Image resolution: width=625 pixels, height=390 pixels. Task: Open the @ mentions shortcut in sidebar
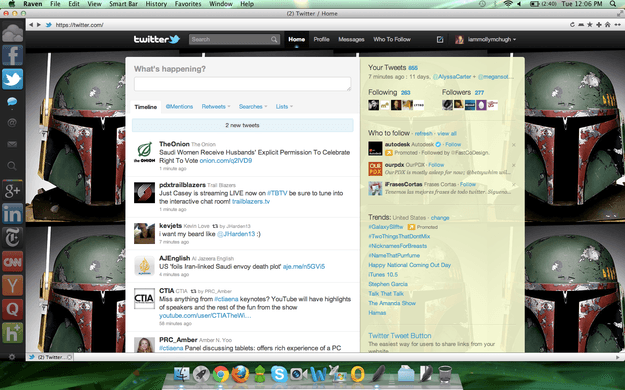tap(12, 123)
